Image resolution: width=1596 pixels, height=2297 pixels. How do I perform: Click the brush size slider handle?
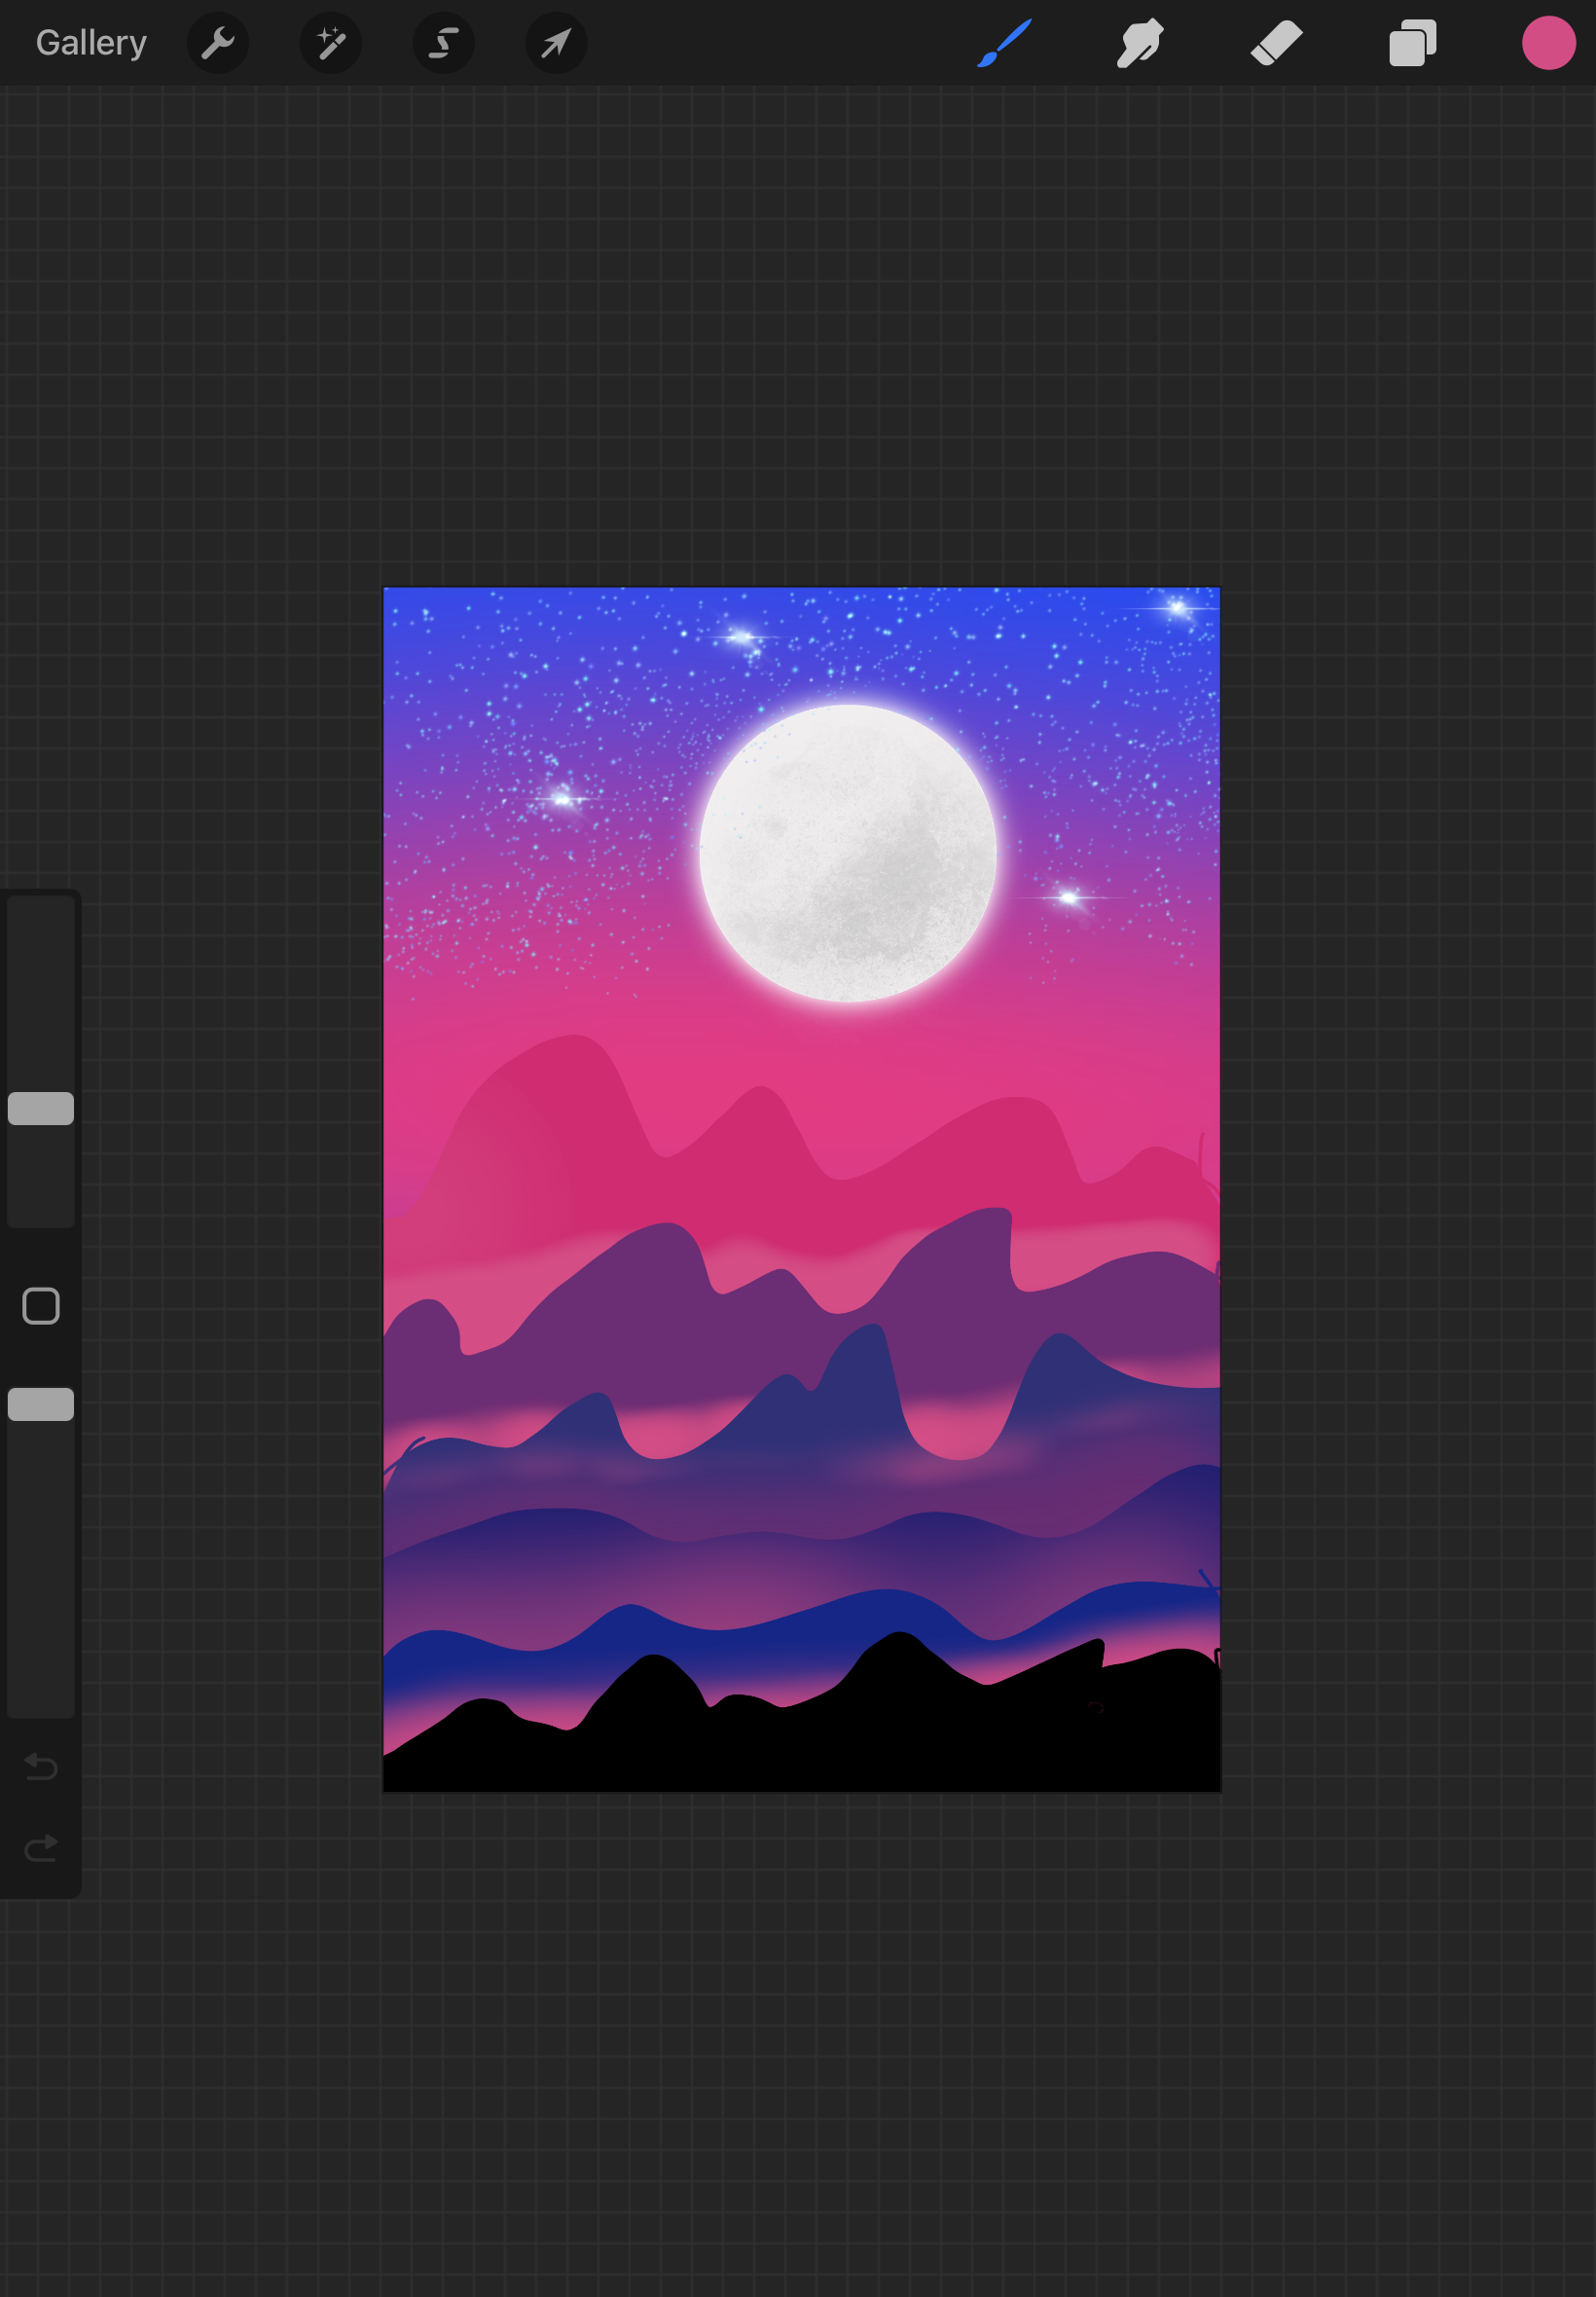[41, 1108]
